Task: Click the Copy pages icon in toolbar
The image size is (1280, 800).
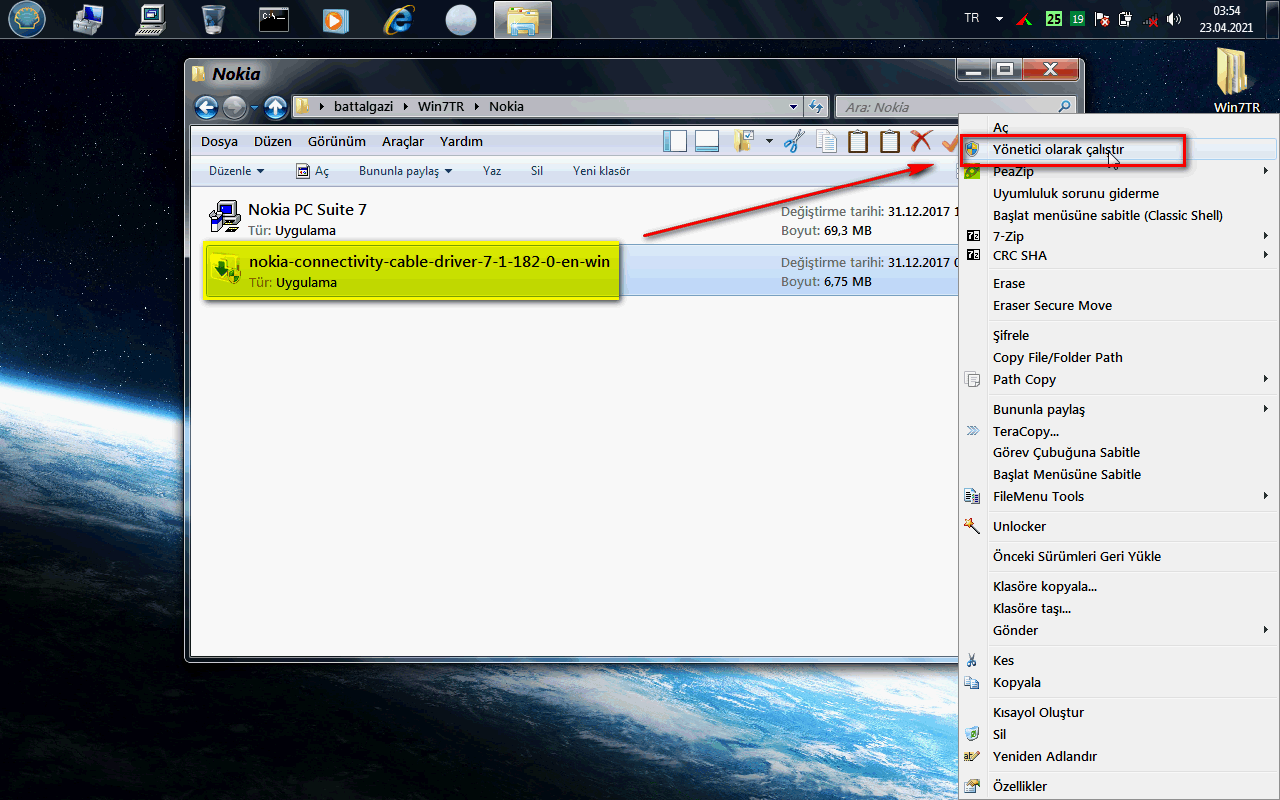Action: [x=826, y=141]
